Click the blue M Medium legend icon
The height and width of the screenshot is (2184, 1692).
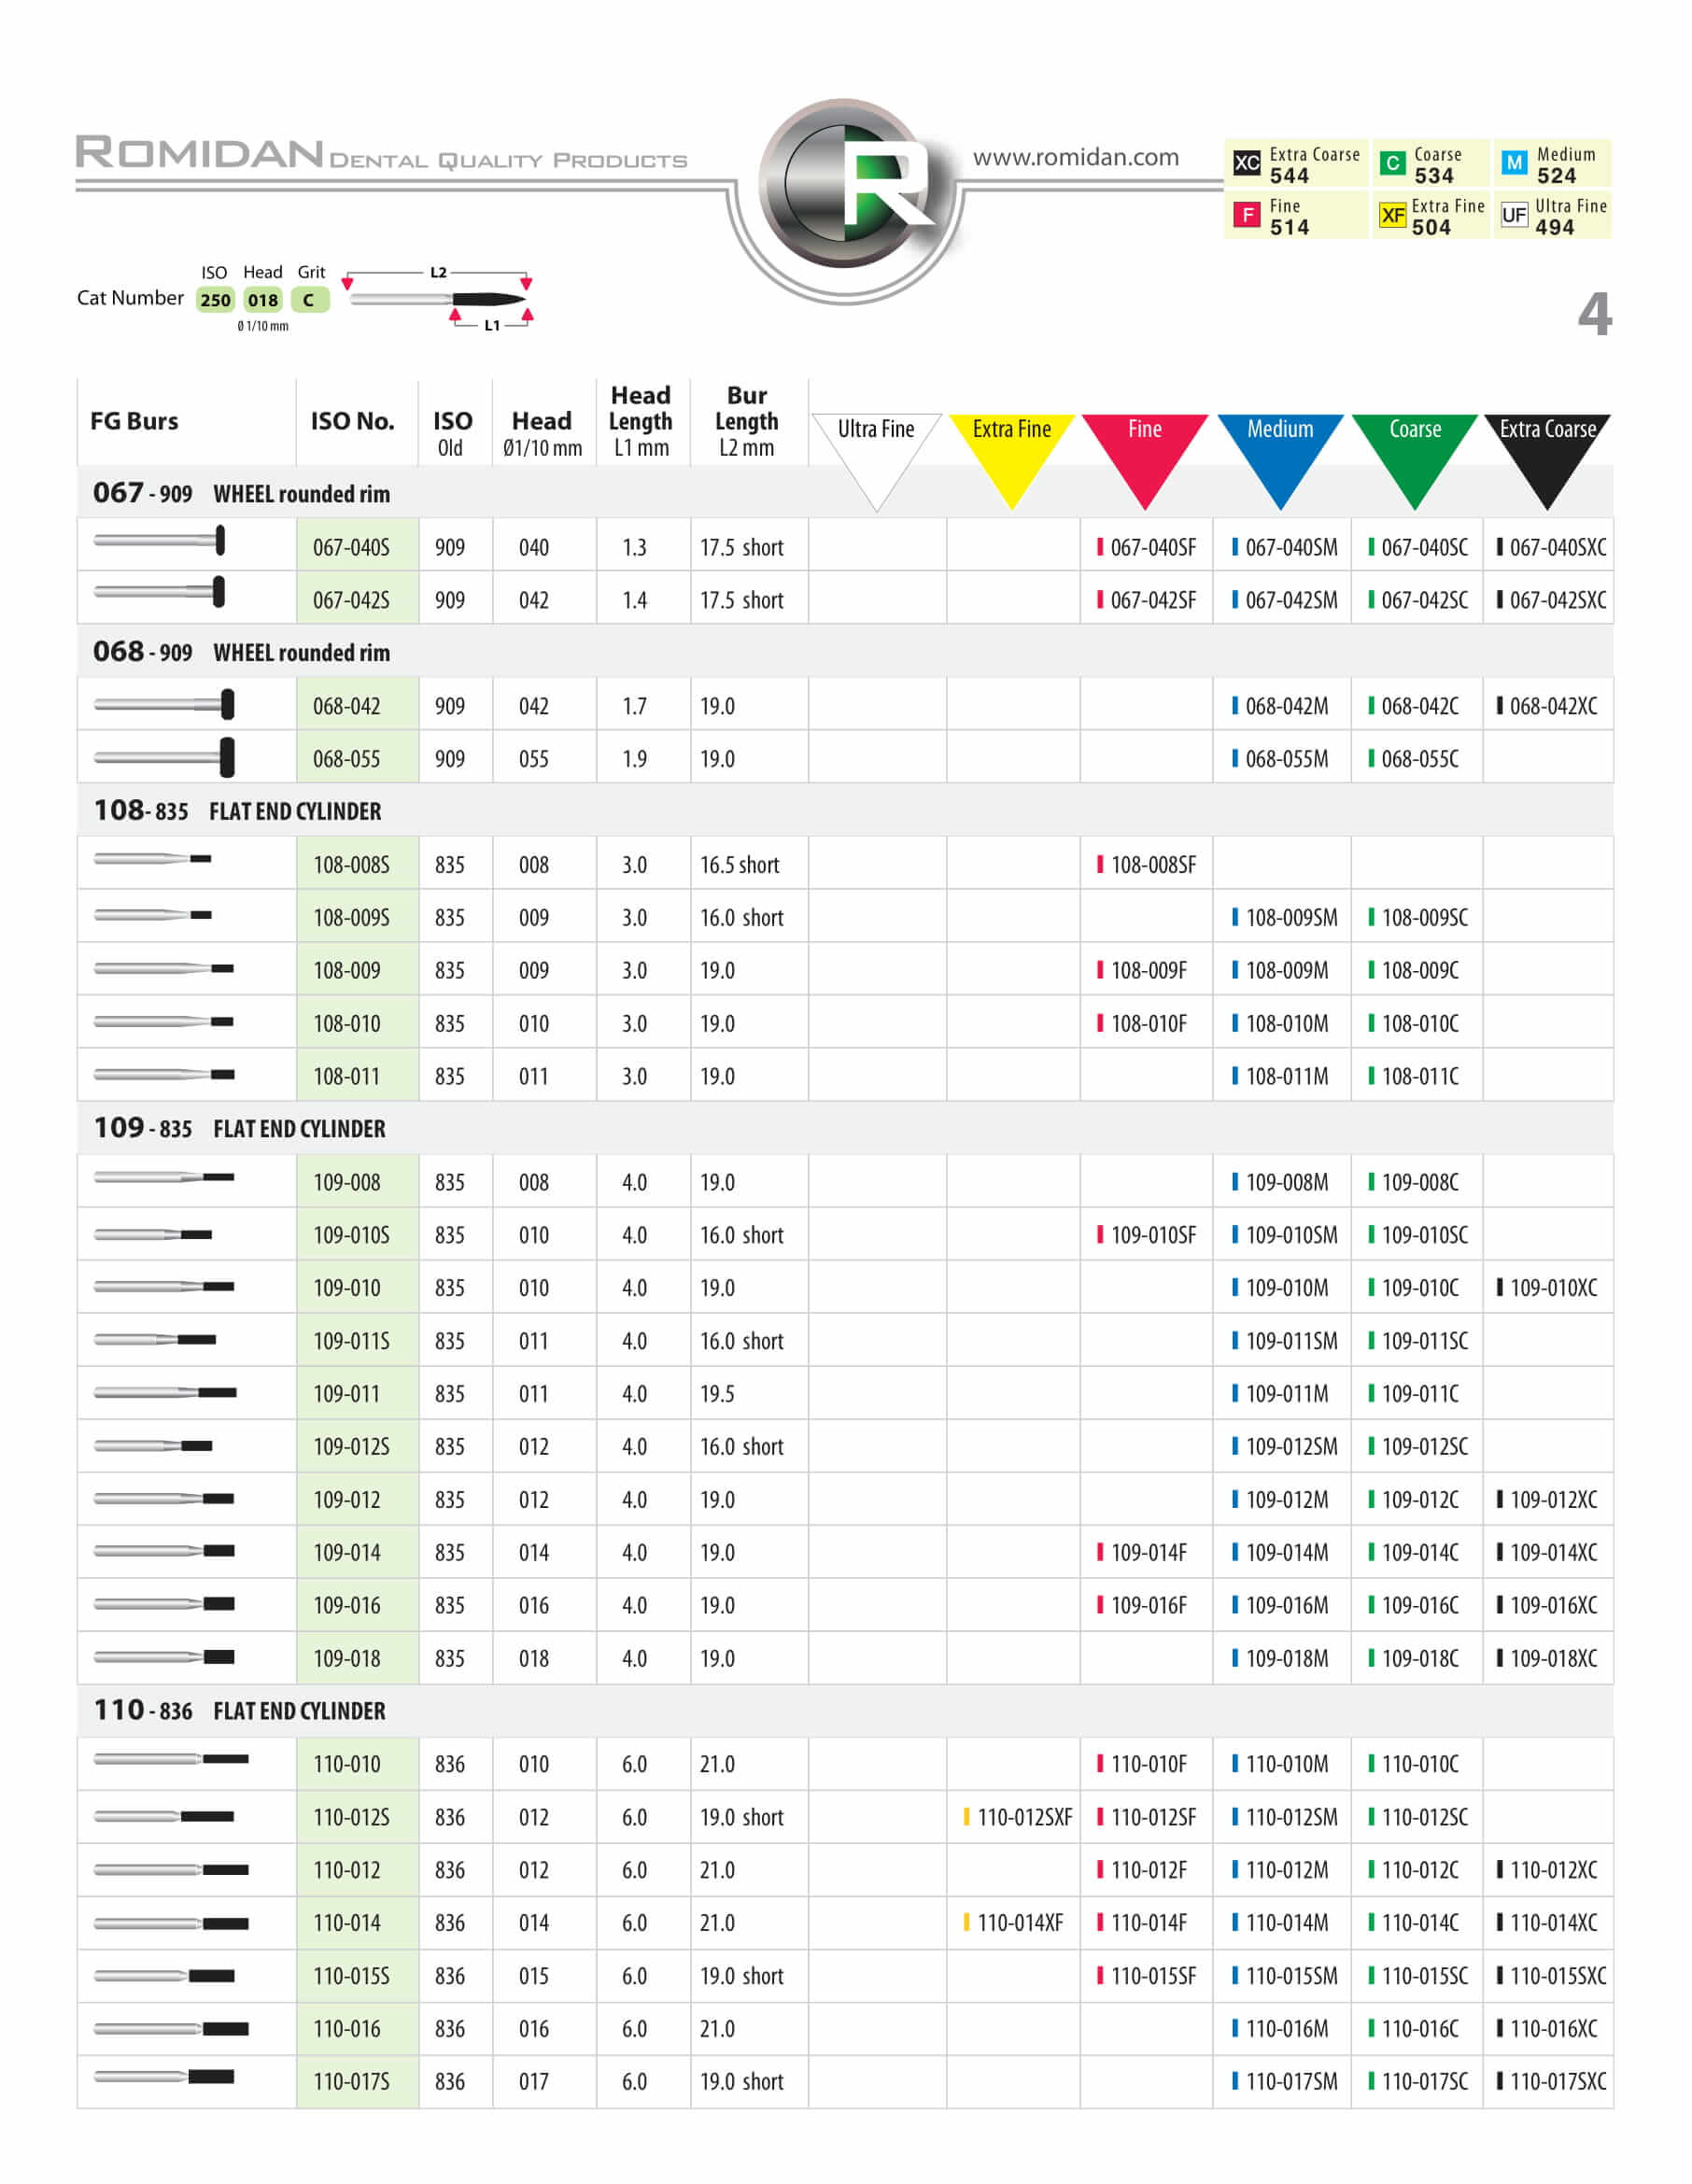click(x=1514, y=162)
